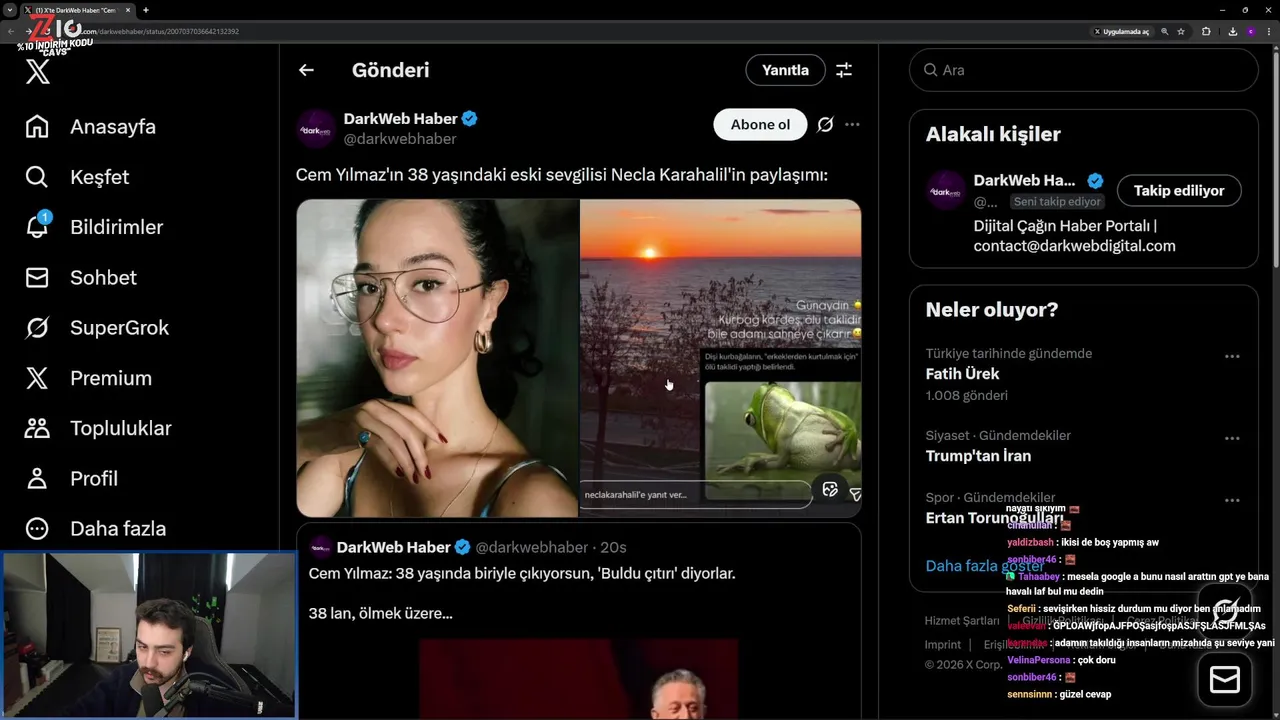Open the Daha fazla menu in sidebar
This screenshot has width=1280, height=720.
(95, 528)
